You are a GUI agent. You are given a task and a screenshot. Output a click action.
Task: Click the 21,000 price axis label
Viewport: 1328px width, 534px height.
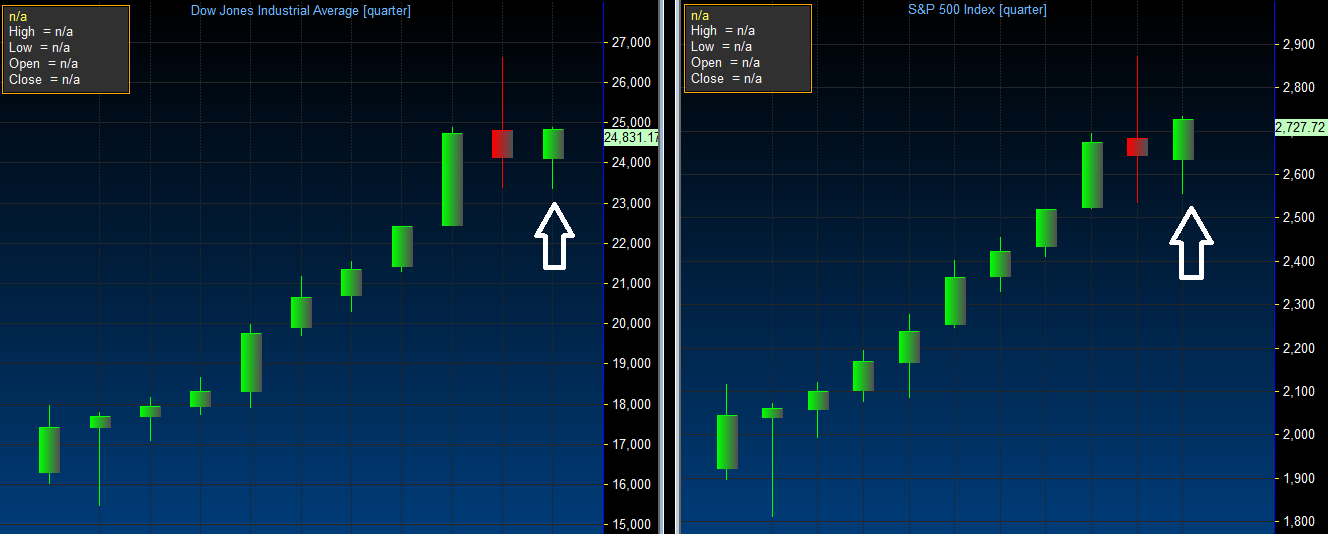631,283
